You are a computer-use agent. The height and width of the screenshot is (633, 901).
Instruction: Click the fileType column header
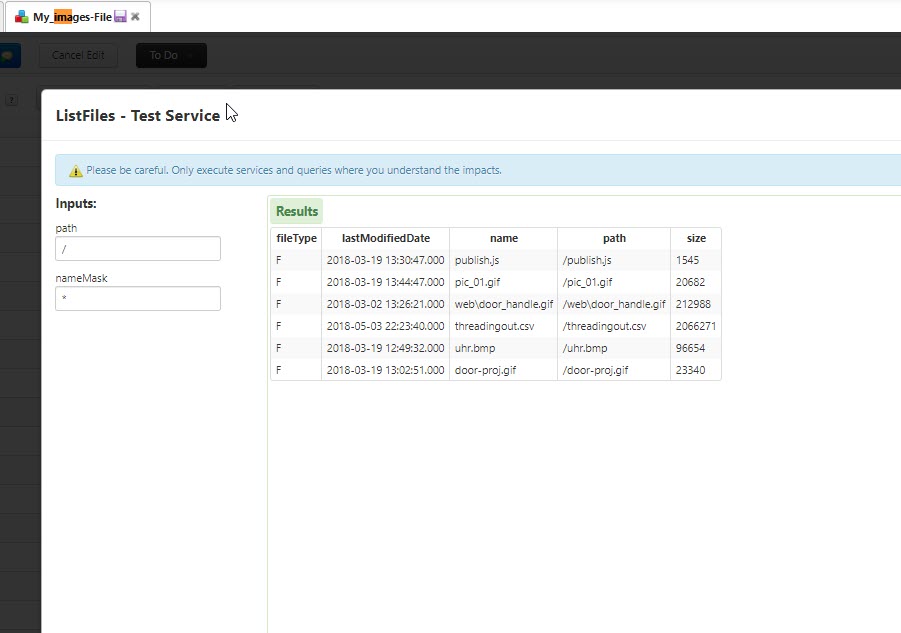point(295,238)
